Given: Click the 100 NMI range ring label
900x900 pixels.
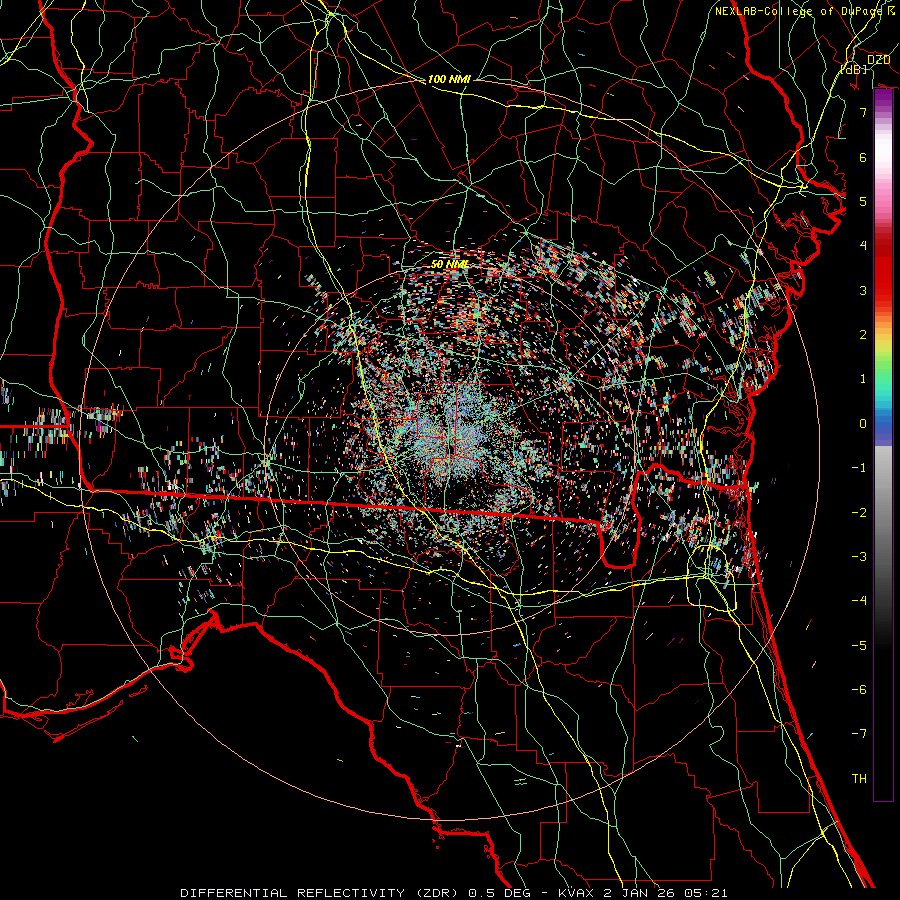Looking at the screenshot, I should 449,79.
